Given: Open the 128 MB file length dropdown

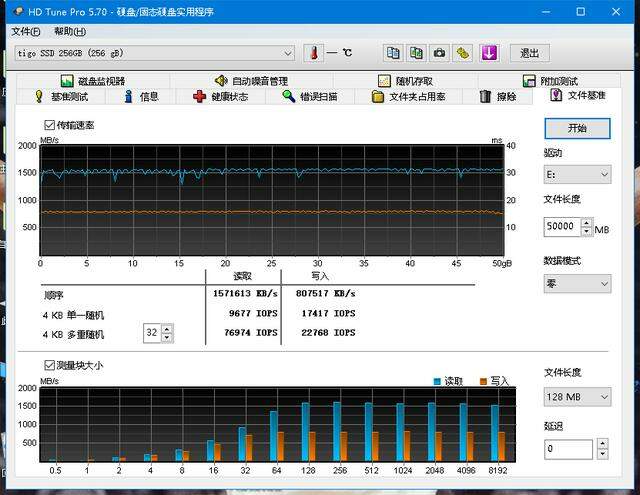Looking at the screenshot, I should 577,395.
